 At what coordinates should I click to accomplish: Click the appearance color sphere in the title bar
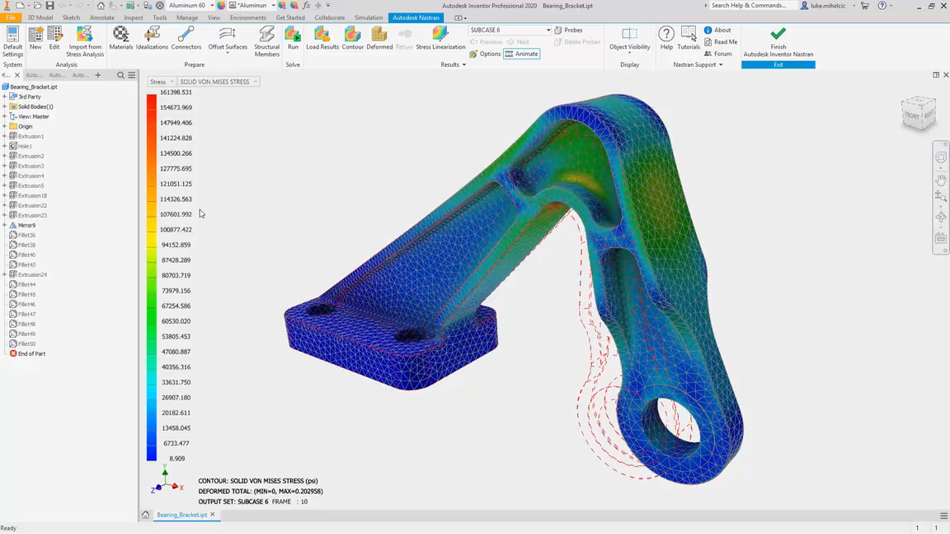[221, 5]
